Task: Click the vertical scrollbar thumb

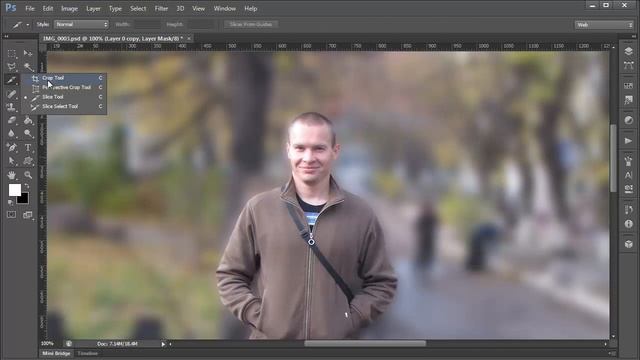Action: (x=613, y=158)
